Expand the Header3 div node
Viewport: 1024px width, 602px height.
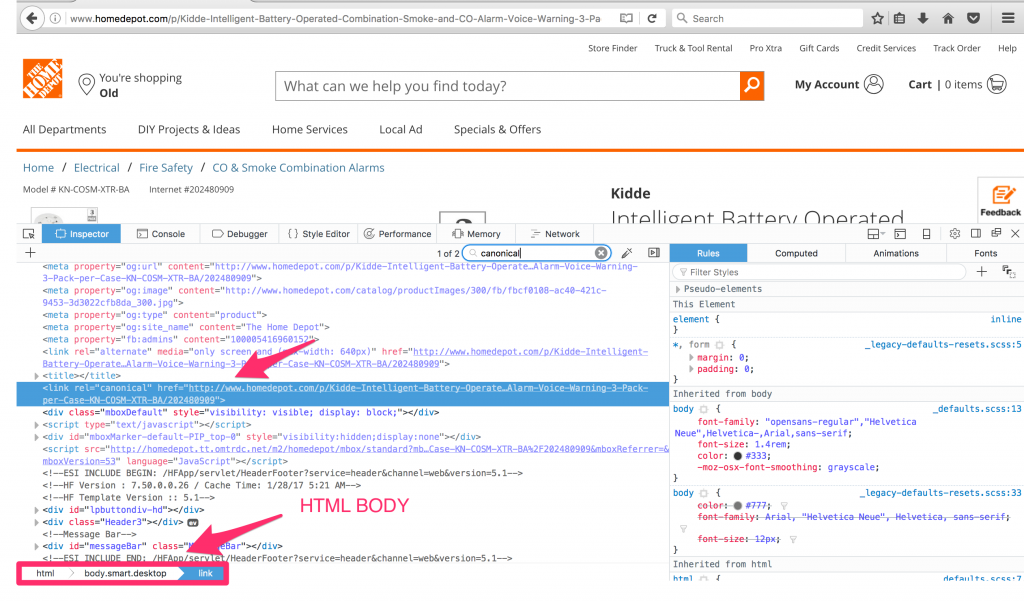click(x=37, y=522)
